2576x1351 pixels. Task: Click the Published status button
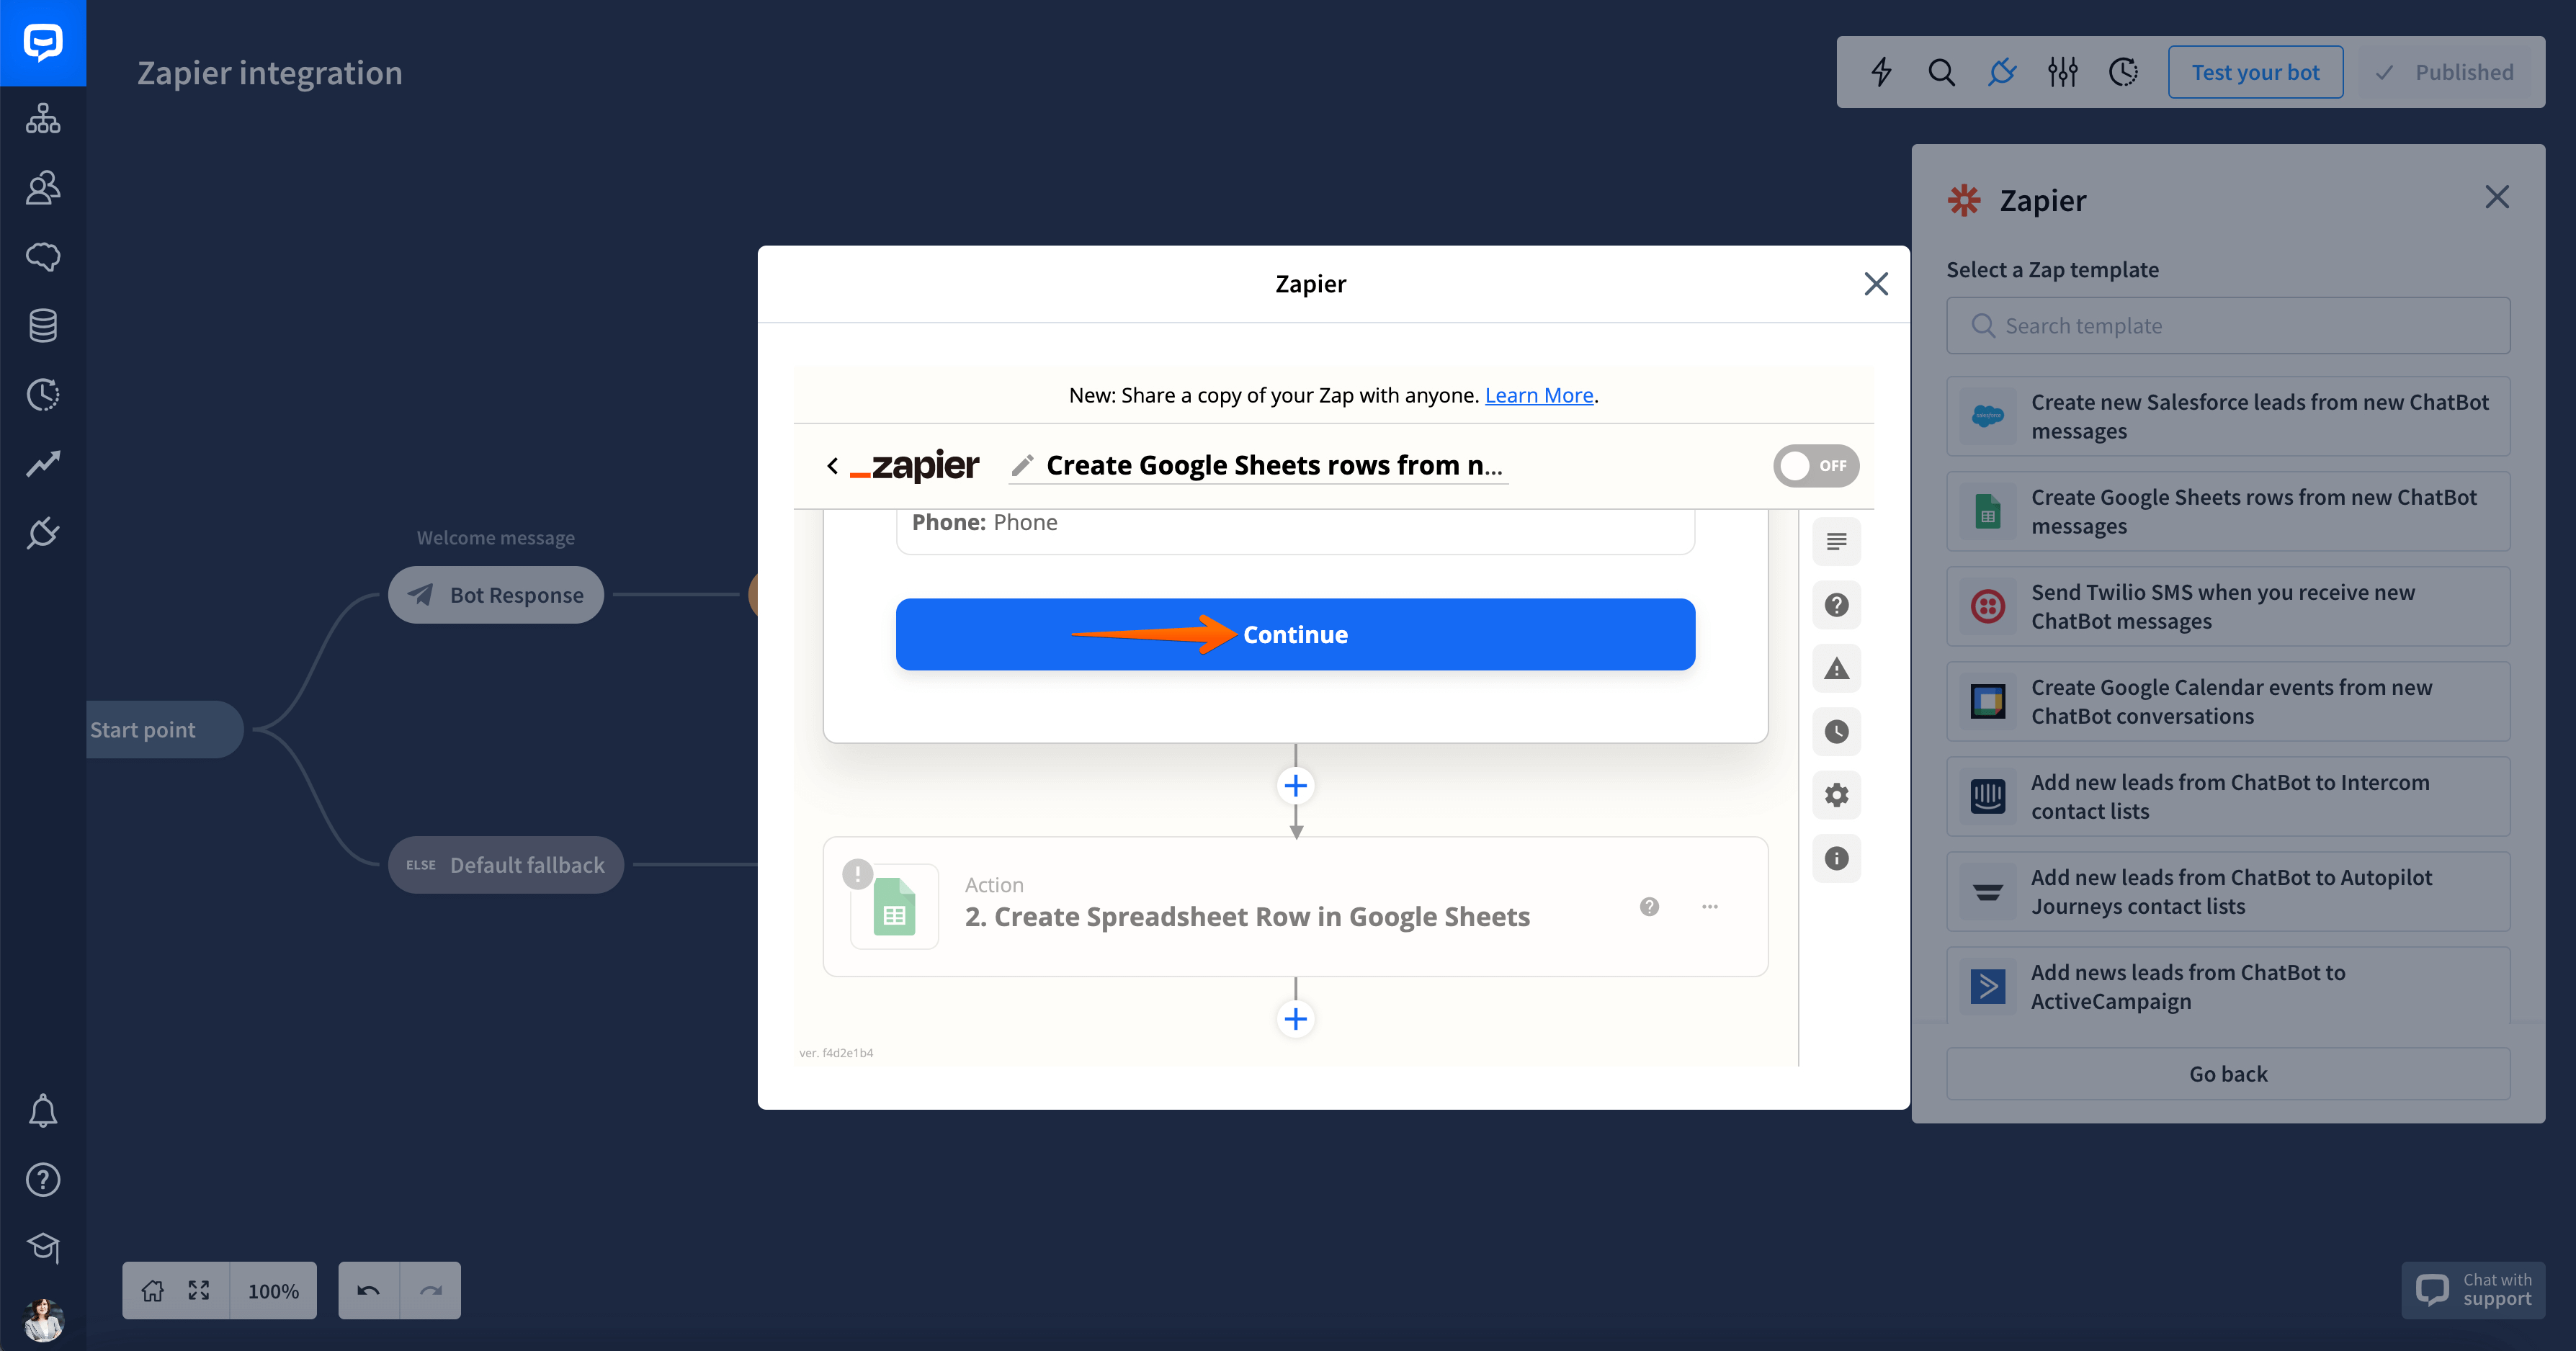(x=2444, y=72)
